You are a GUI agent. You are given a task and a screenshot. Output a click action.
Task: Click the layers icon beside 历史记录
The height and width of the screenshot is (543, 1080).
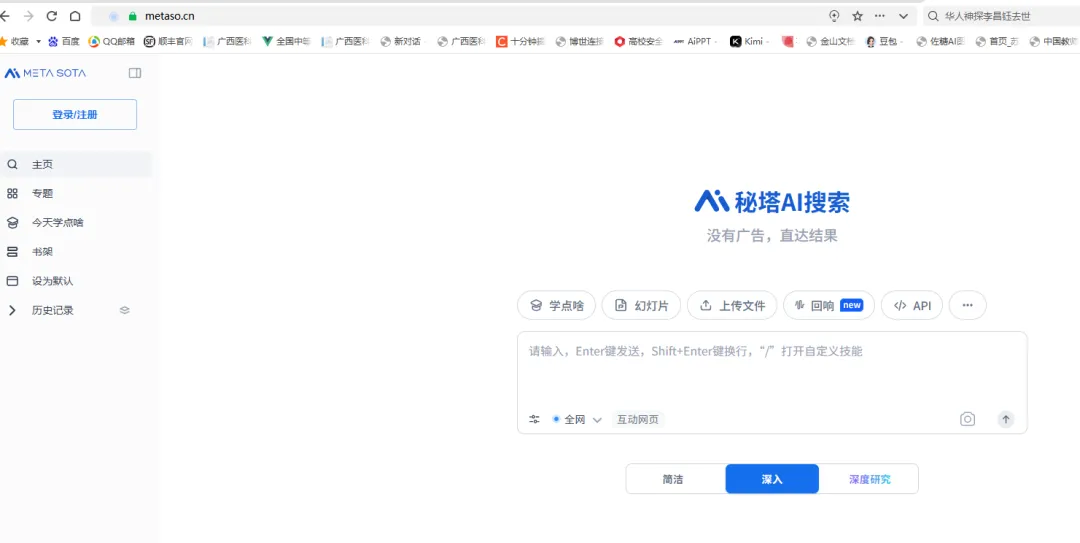click(125, 310)
